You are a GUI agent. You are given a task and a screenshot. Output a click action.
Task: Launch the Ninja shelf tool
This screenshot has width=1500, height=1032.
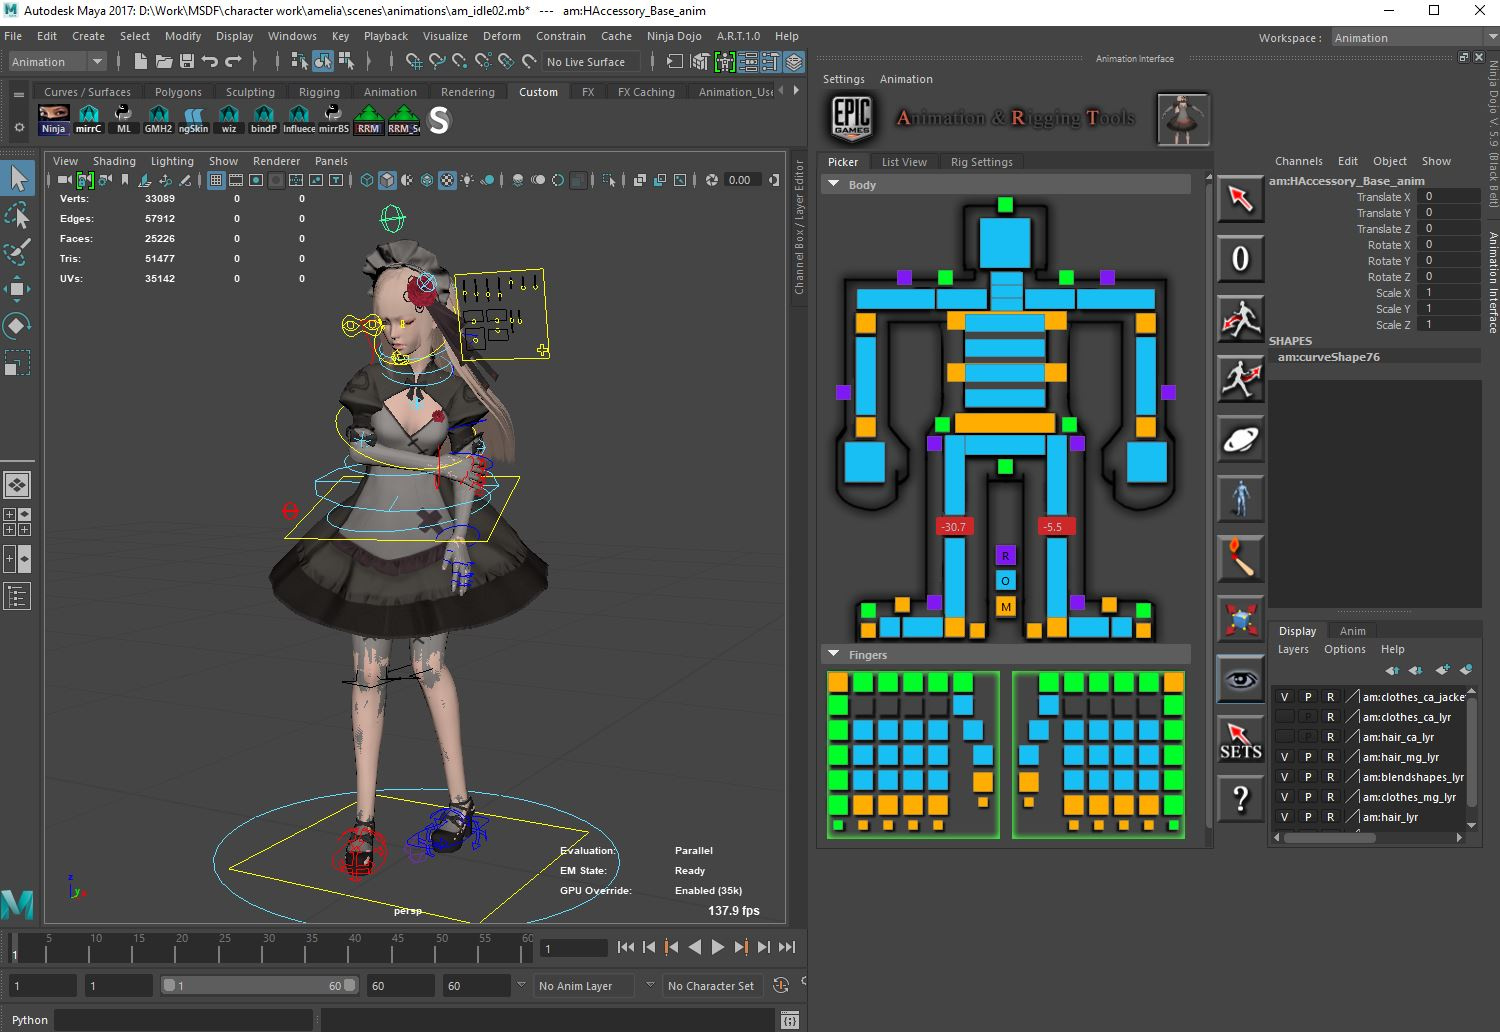(x=54, y=120)
